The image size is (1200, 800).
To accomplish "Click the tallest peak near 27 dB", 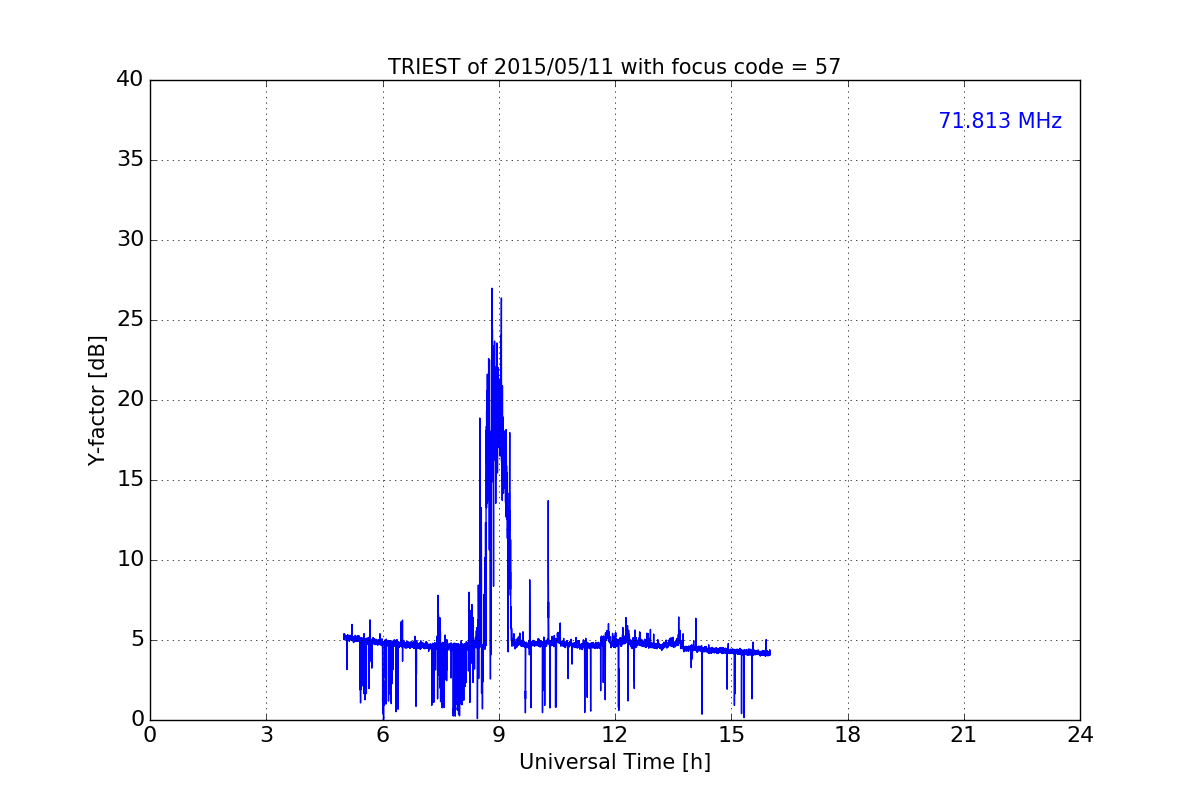I will 492,290.
